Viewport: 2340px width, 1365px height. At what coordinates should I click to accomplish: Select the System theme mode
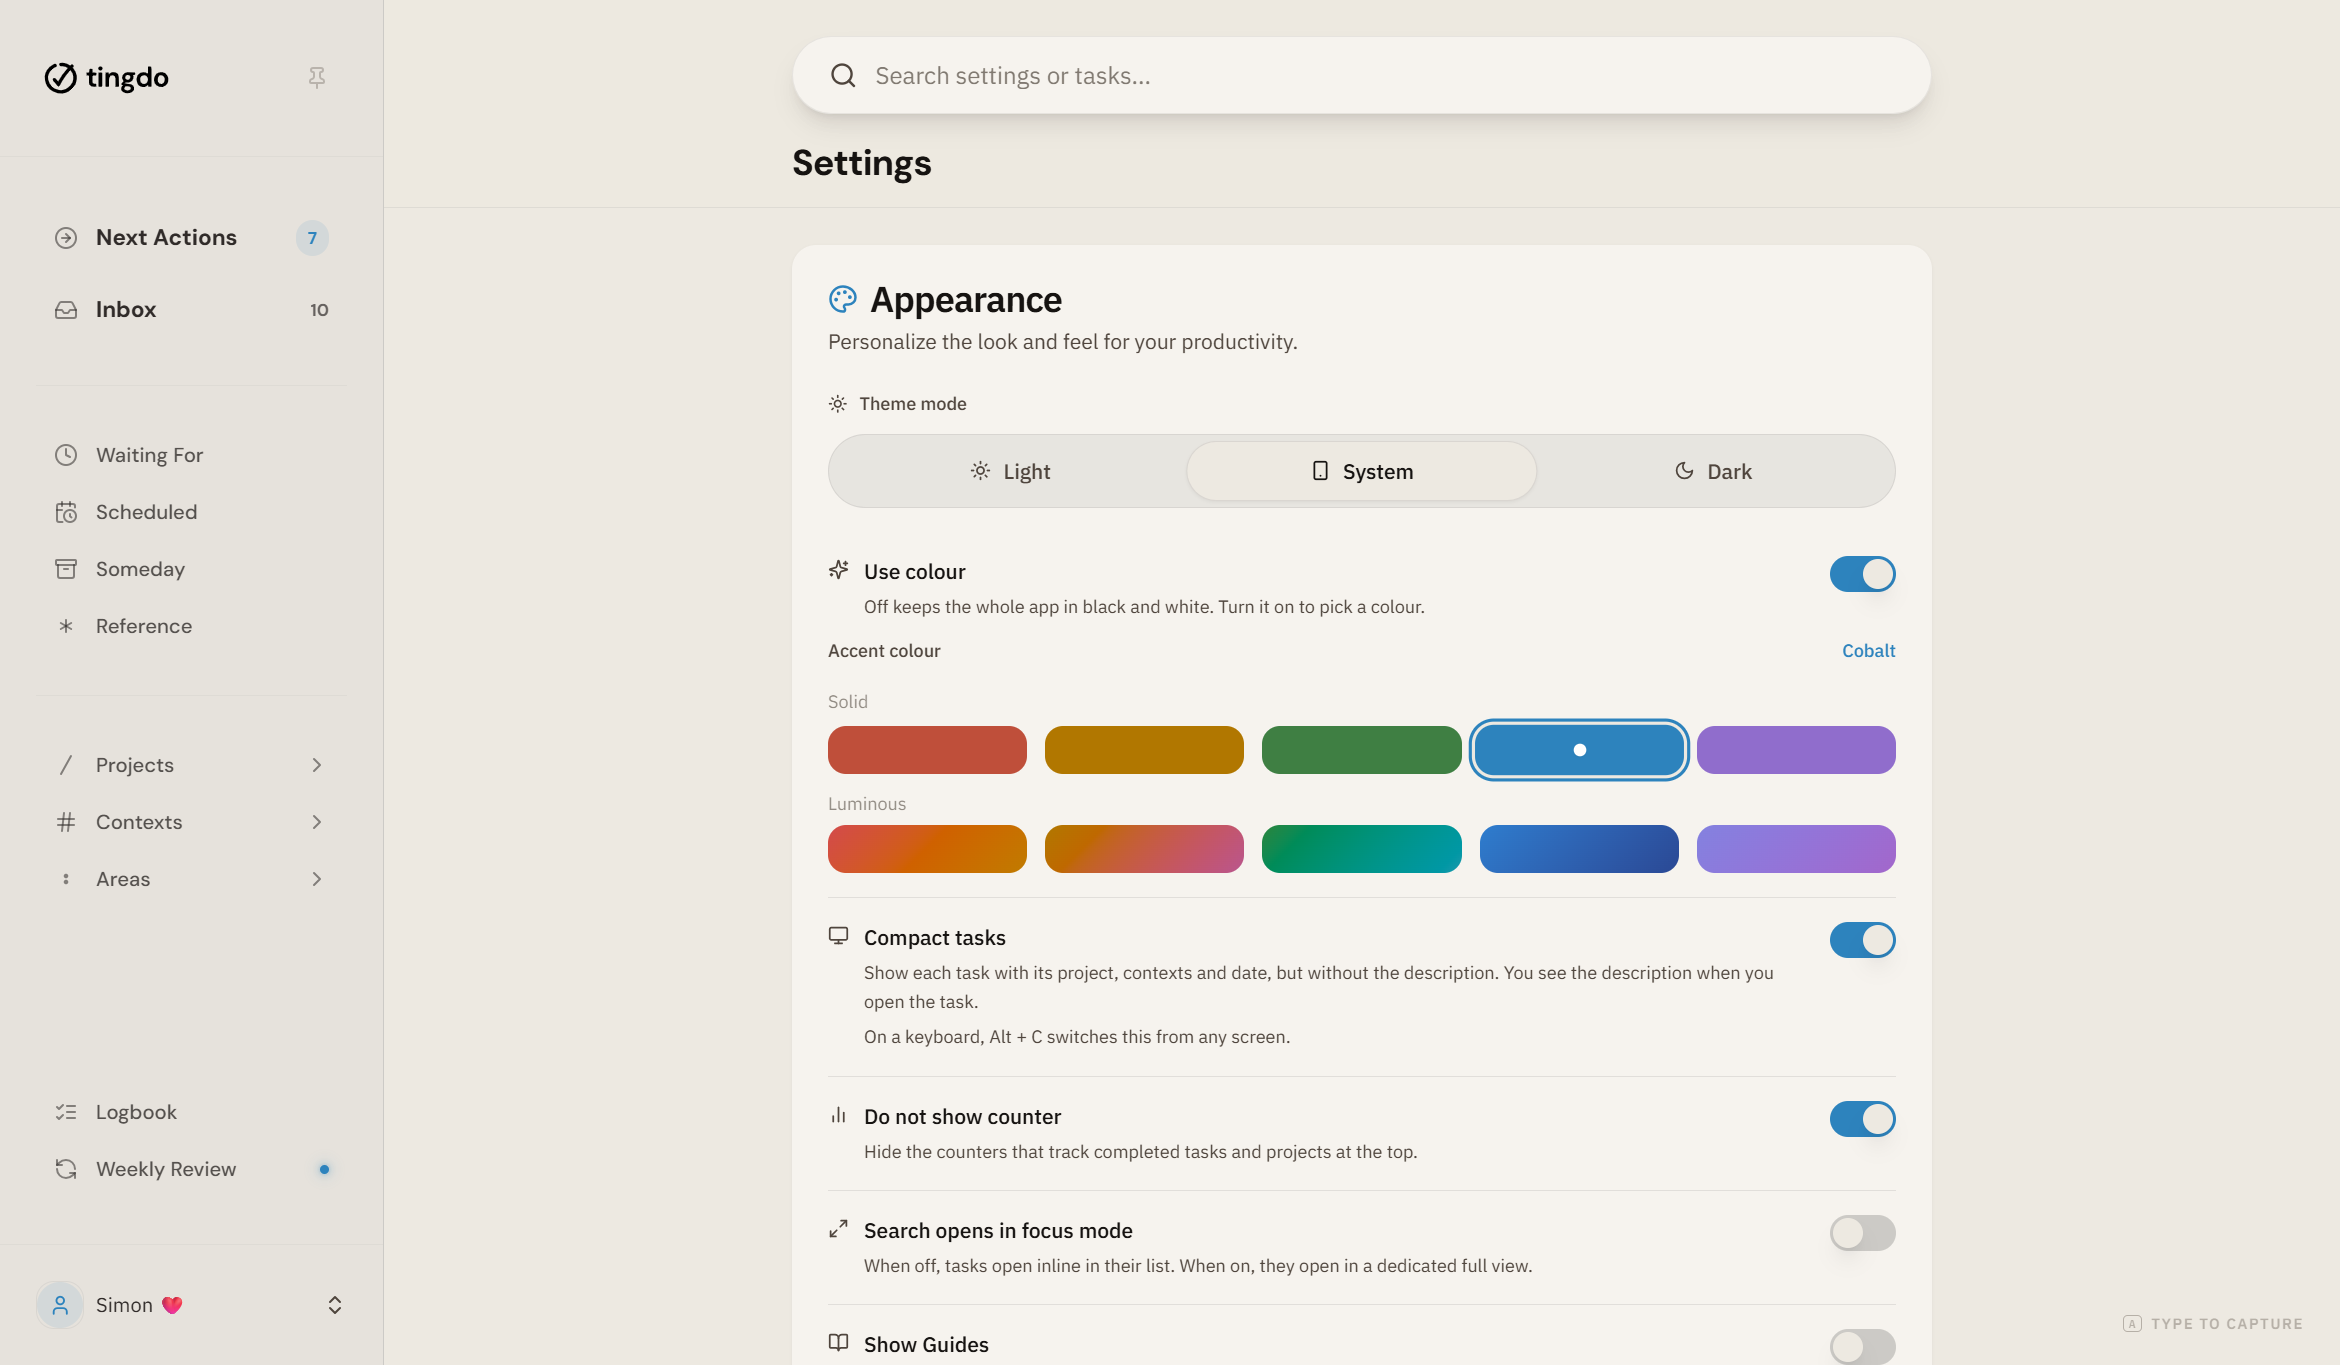1361,471
